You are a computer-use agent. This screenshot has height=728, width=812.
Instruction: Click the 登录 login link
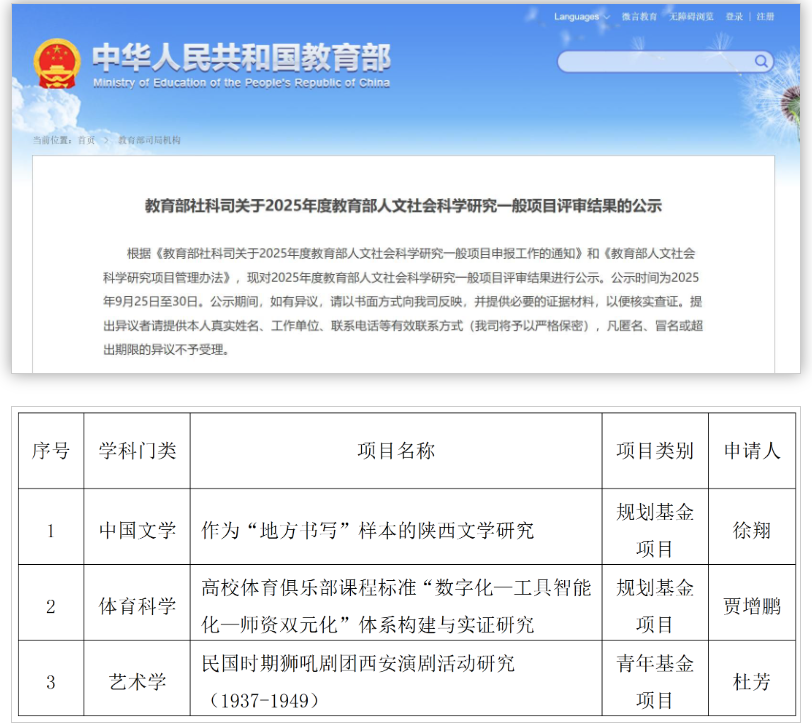[734, 17]
